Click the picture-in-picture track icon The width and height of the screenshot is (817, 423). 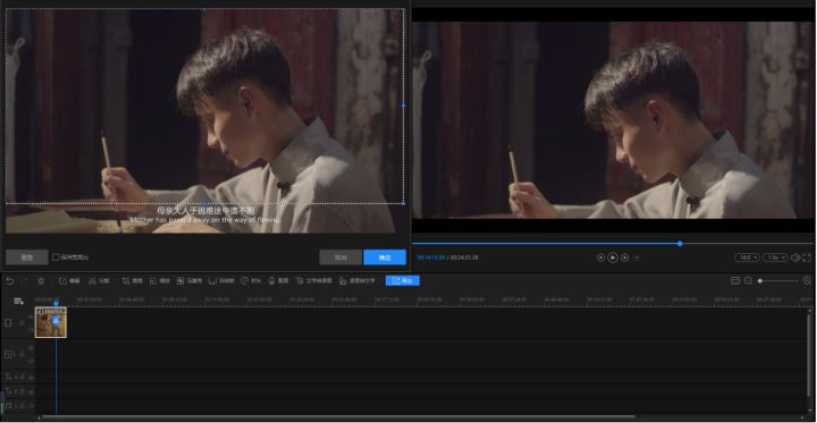8,355
